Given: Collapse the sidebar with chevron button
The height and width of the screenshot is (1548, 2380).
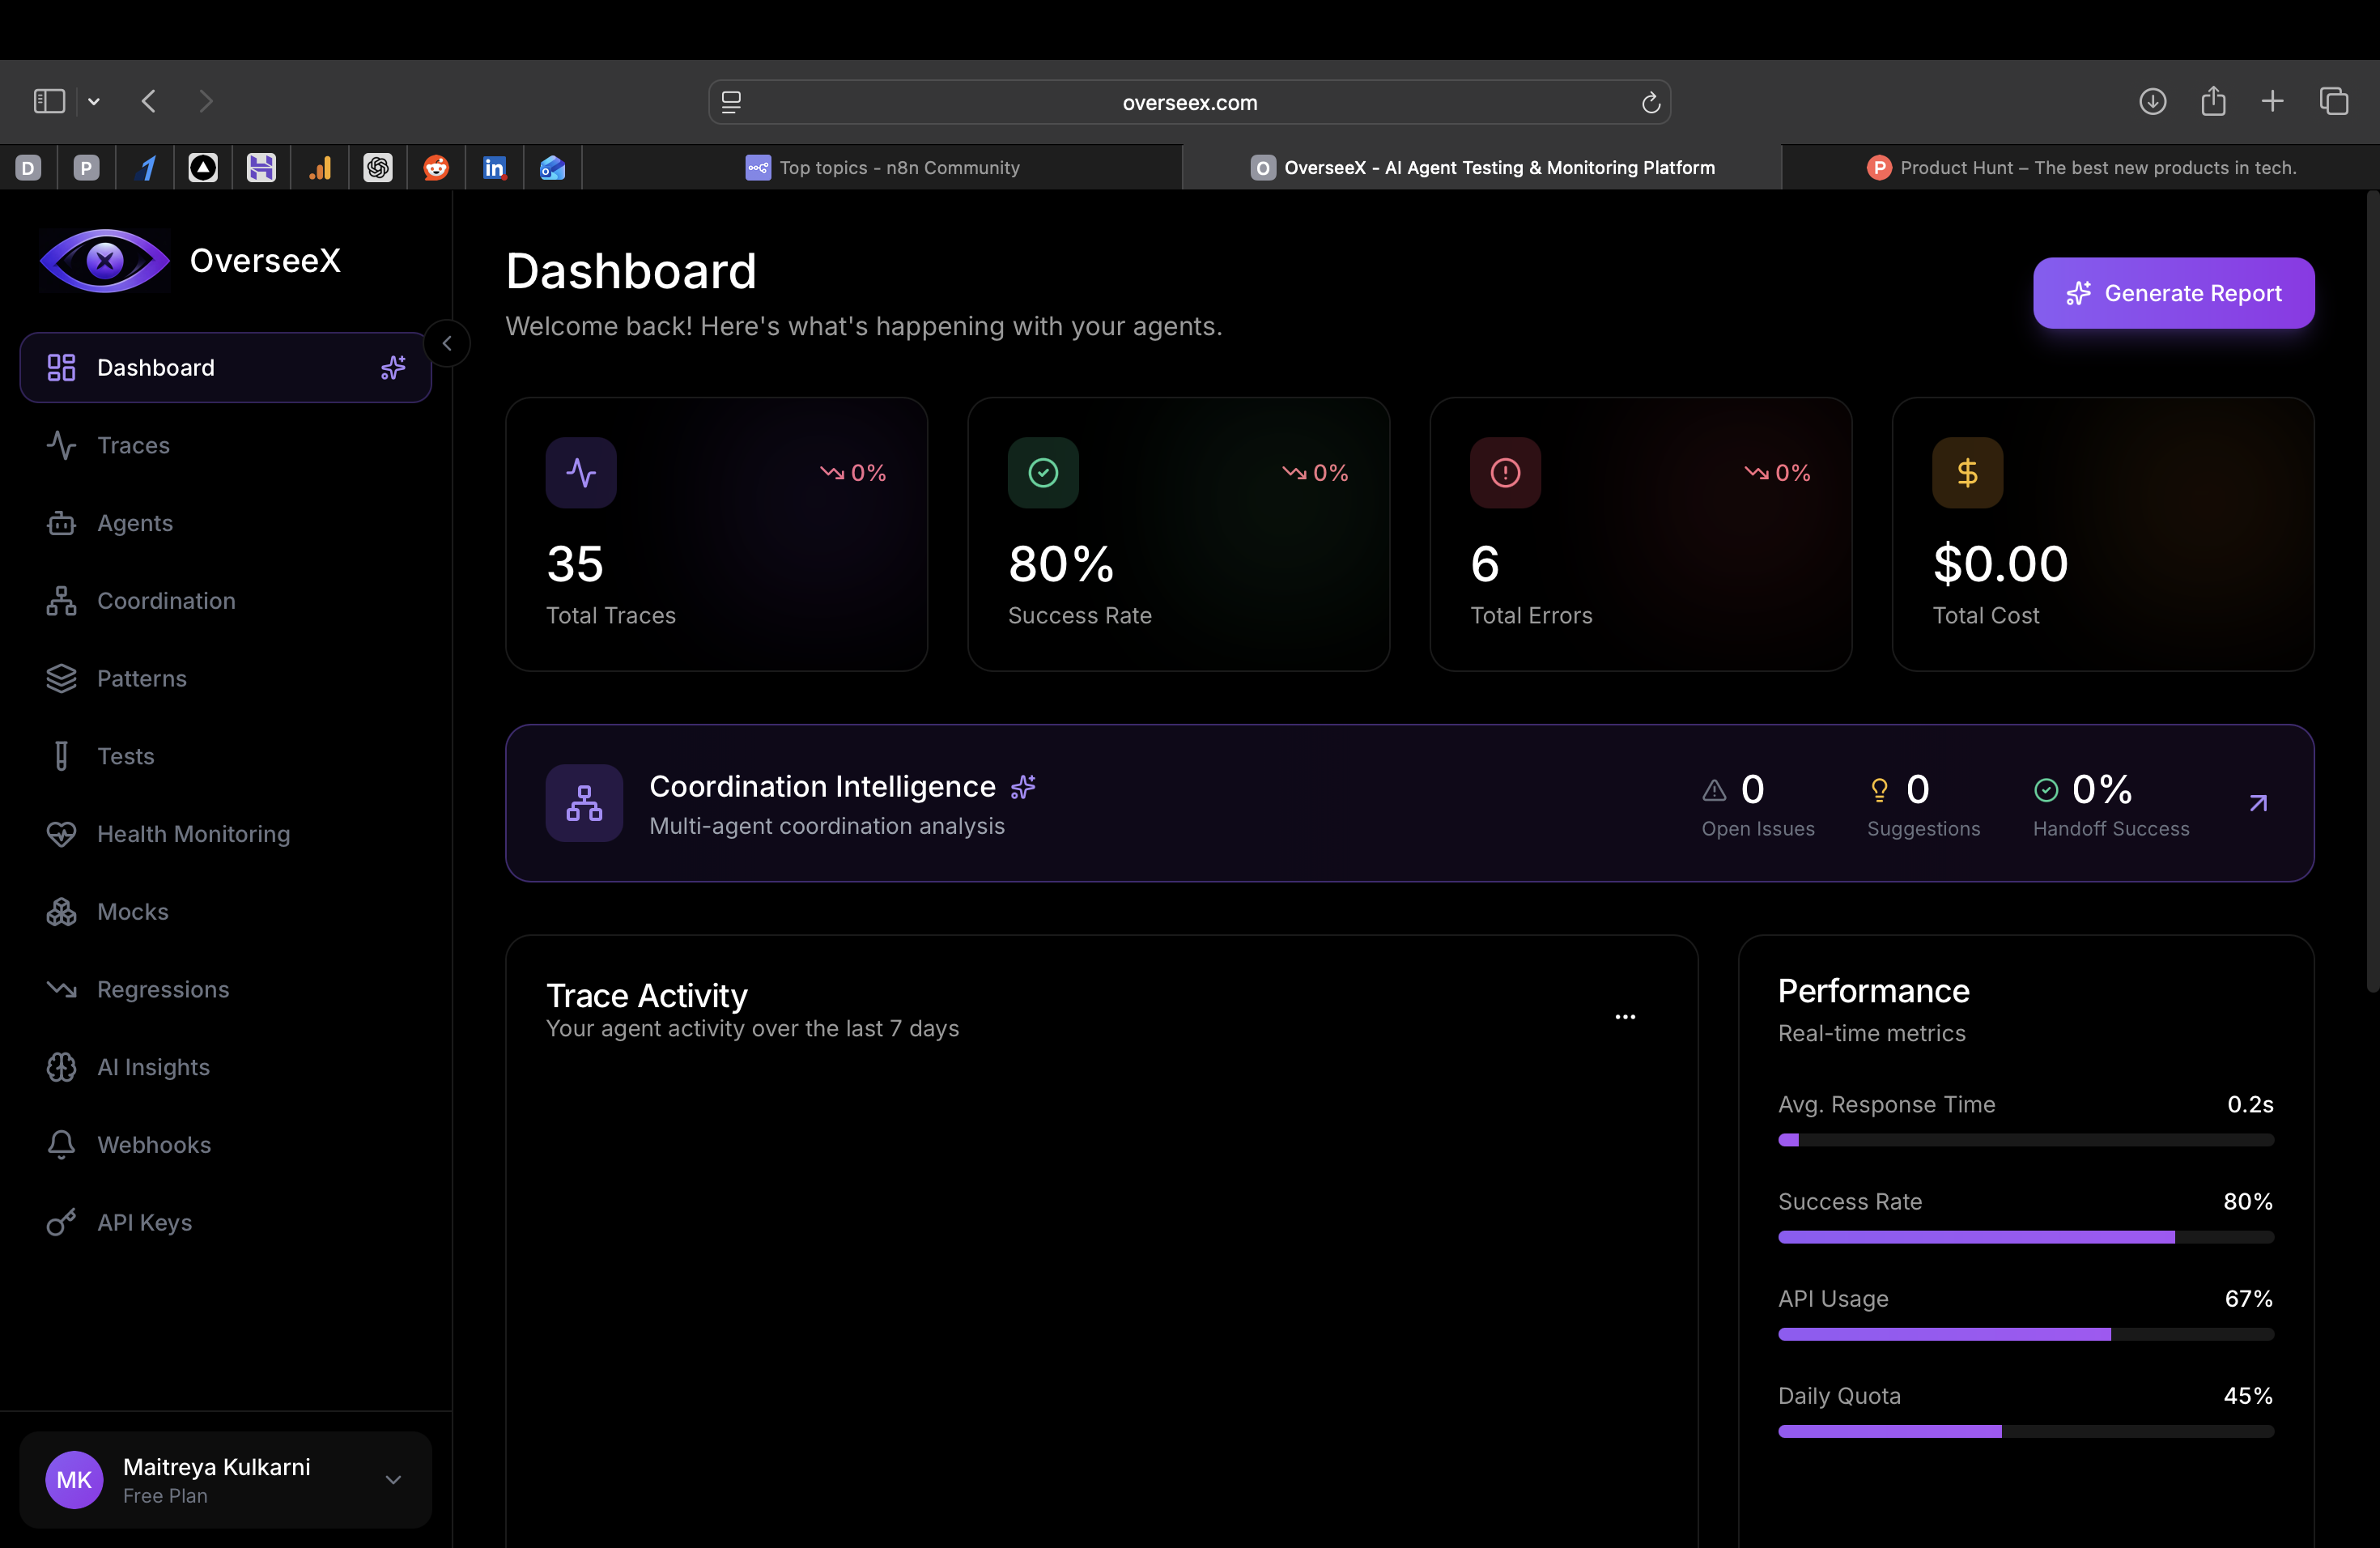Looking at the screenshot, I should pyautogui.click(x=447, y=343).
